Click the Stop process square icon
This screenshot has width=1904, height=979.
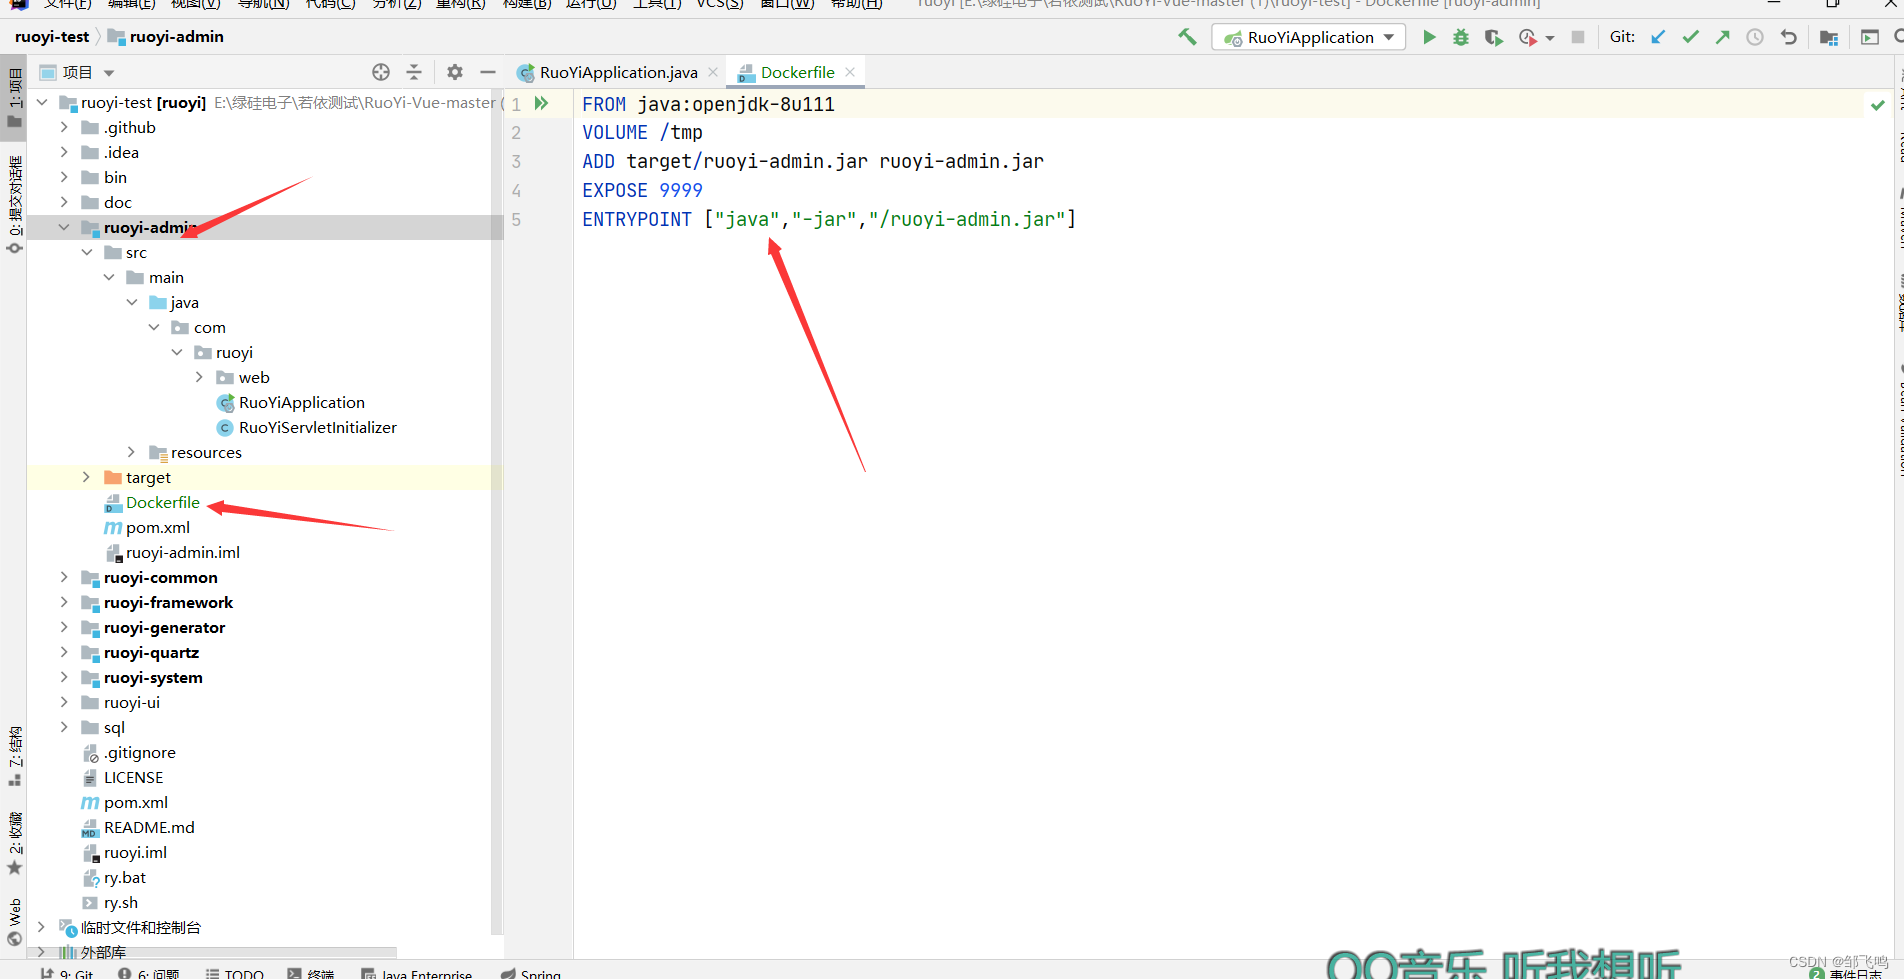click(1578, 37)
